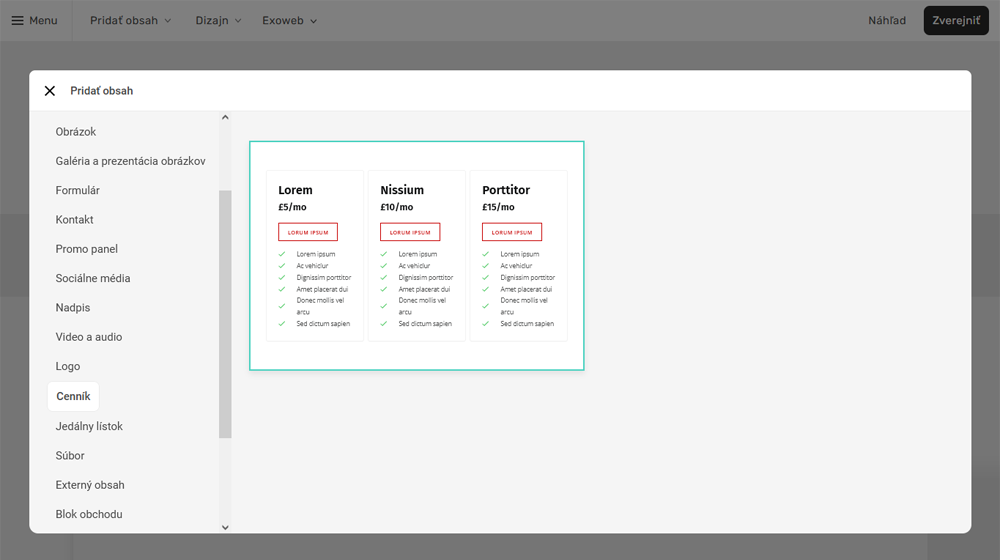Pick the Jedálny lístok category

[89, 426]
